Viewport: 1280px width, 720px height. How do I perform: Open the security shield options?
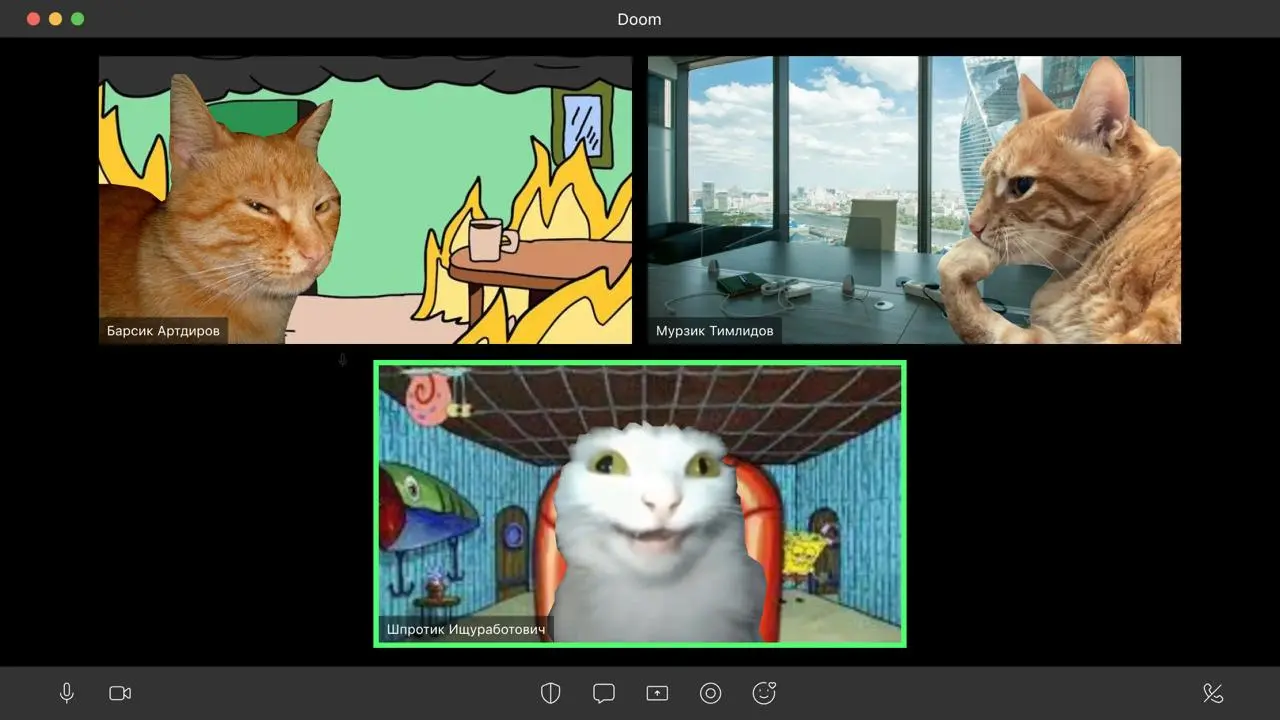click(550, 693)
